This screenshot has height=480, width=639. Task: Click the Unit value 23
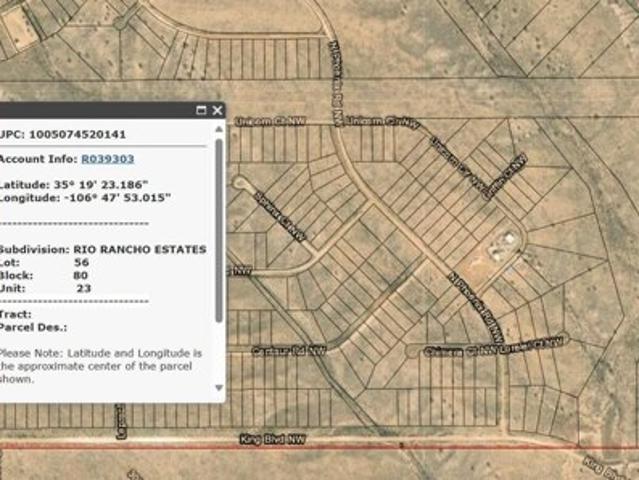coord(84,286)
